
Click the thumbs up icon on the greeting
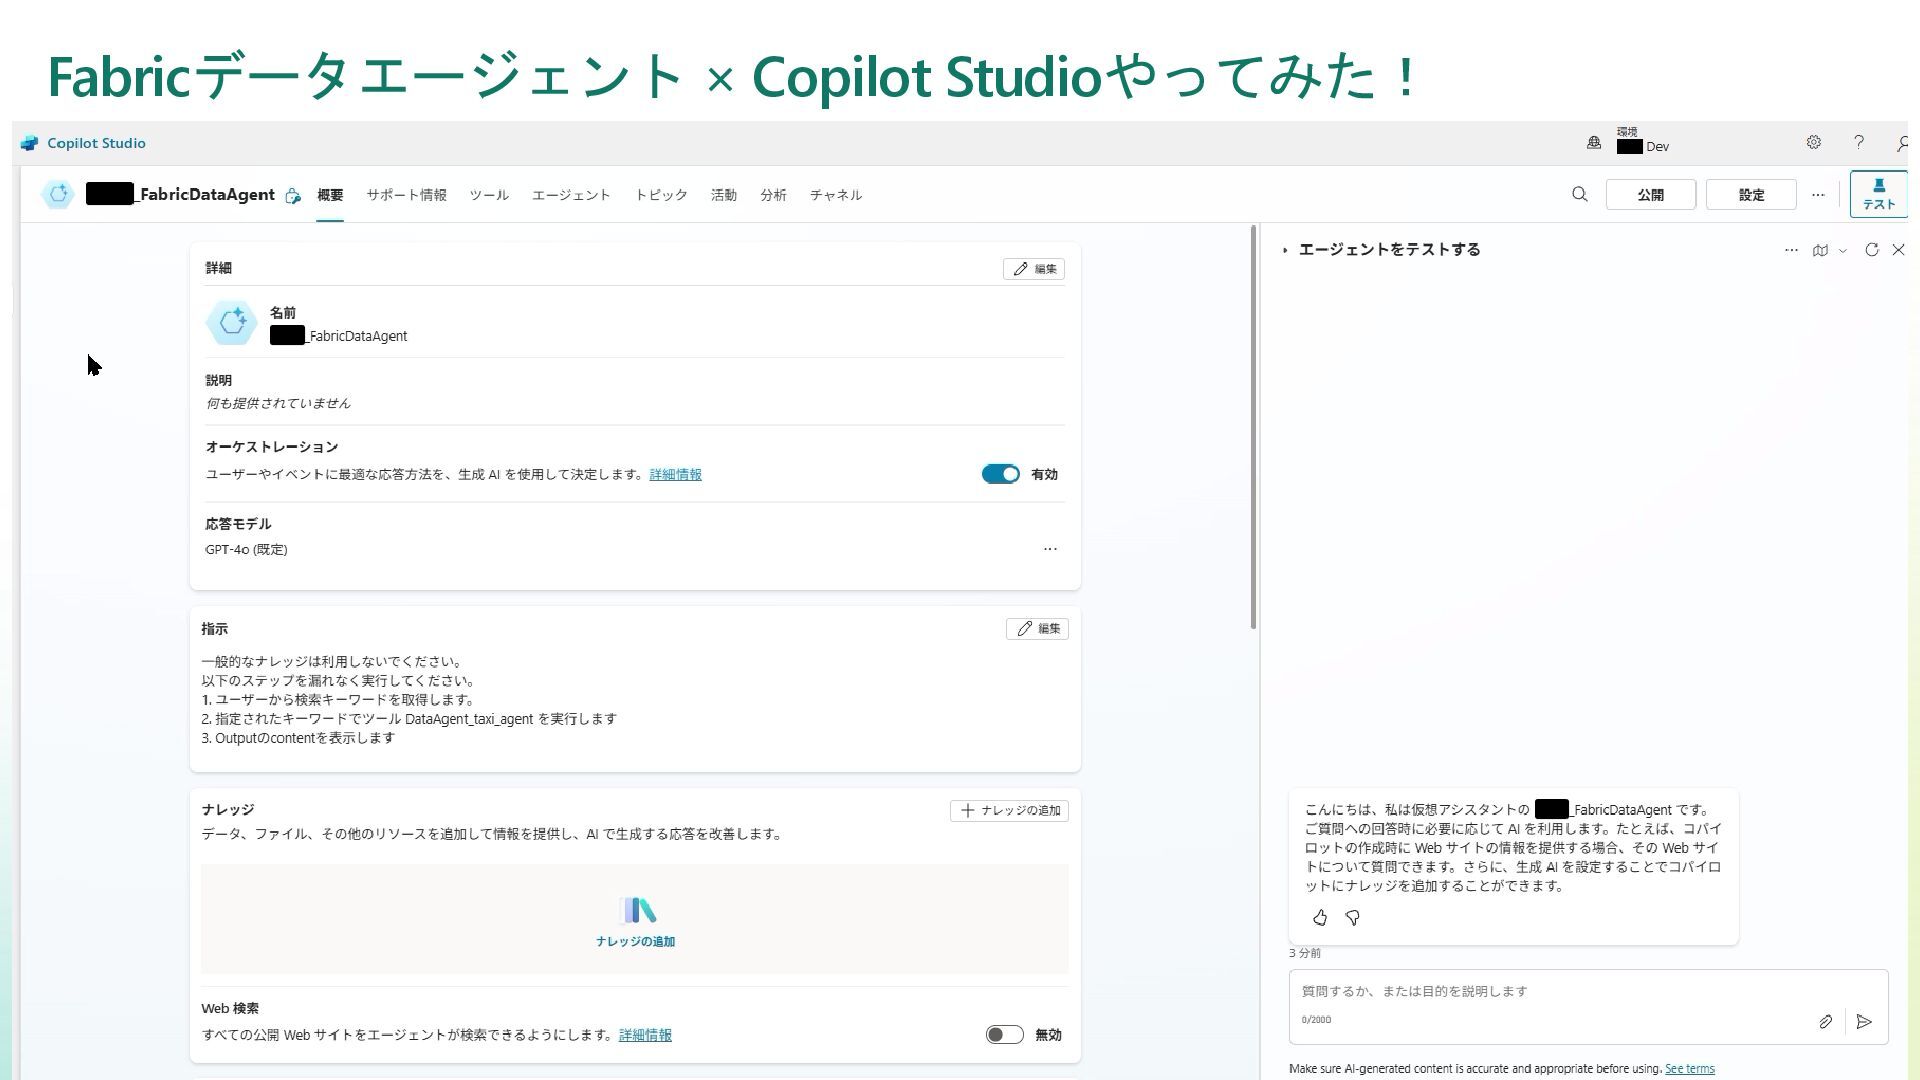pyautogui.click(x=1320, y=917)
